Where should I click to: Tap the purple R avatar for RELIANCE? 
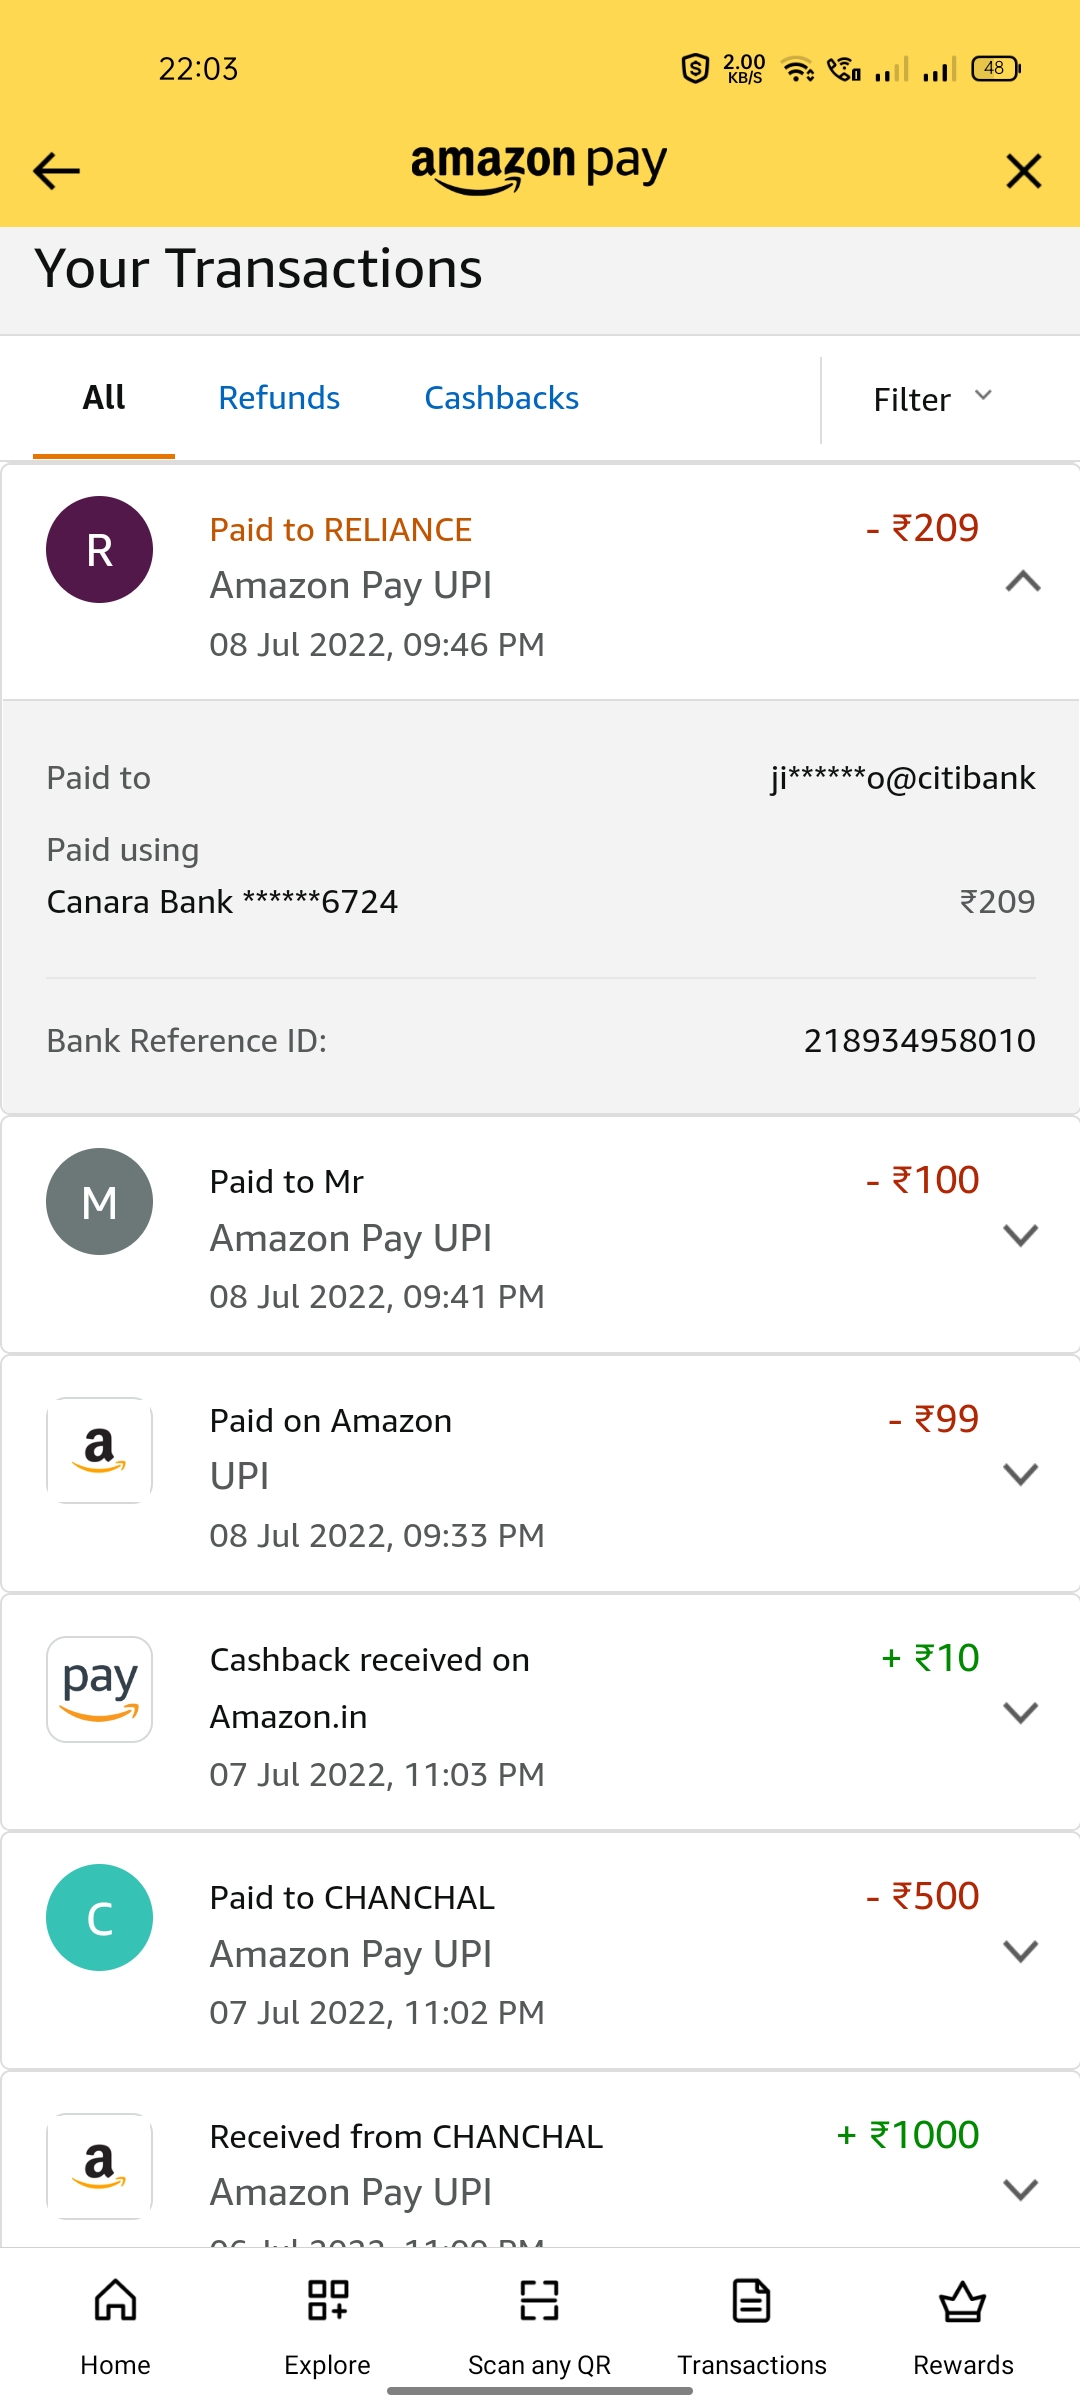tap(100, 550)
